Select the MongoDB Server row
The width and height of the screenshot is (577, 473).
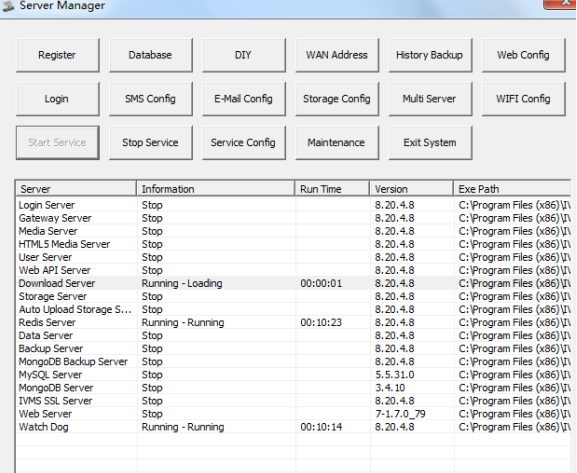(x=294, y=388)
